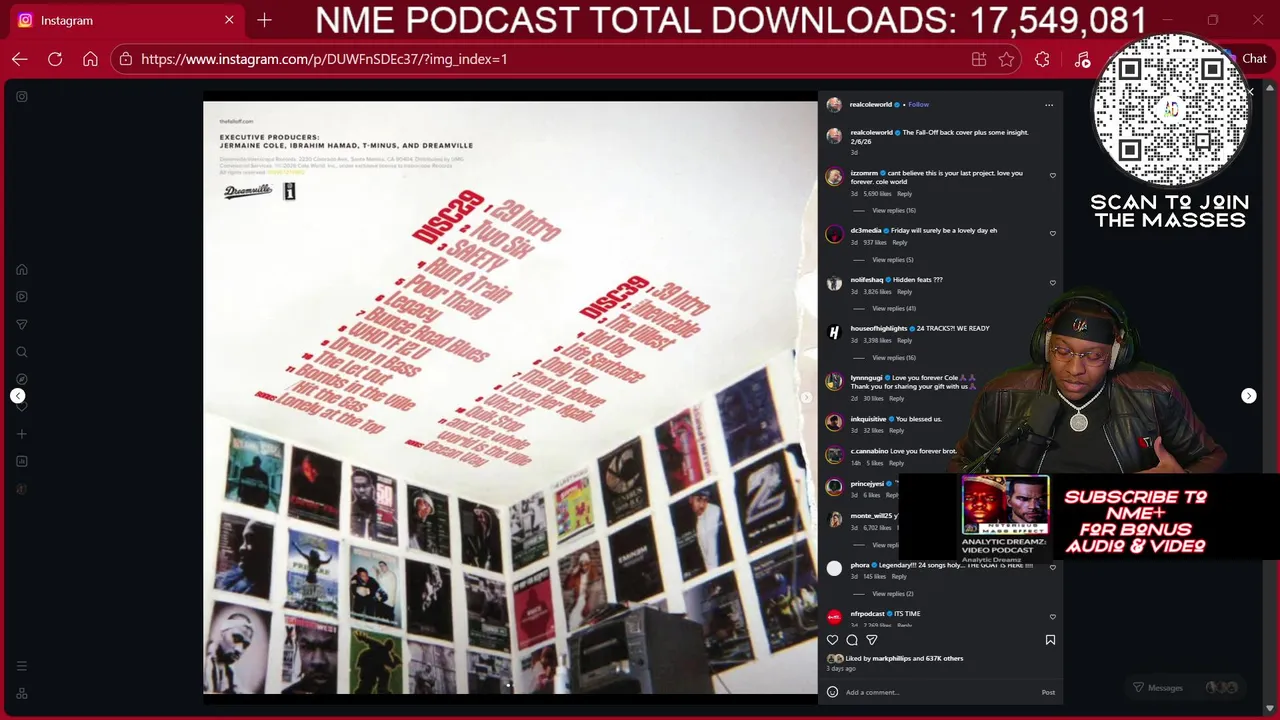This screenshot has width=1280, height=720.
Task: Reply to c.cannabino's comment
Action: point(896,463)
